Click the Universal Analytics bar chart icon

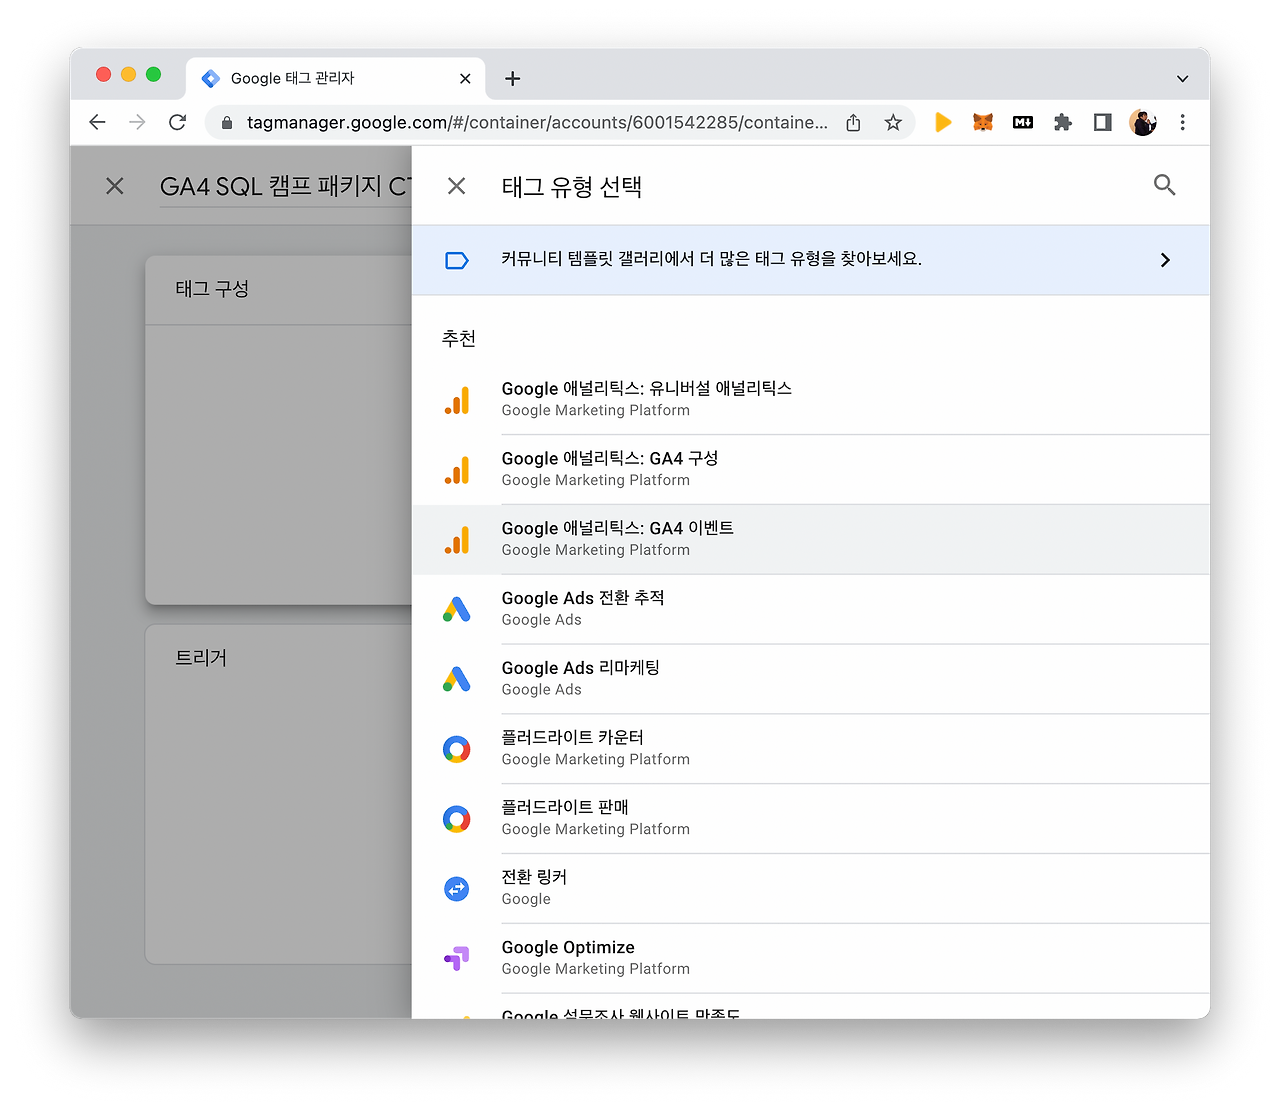coord(457,400)
